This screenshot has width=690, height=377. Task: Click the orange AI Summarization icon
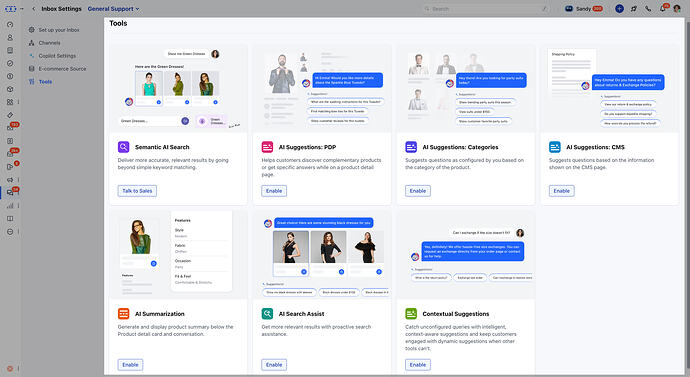[124, 314]
